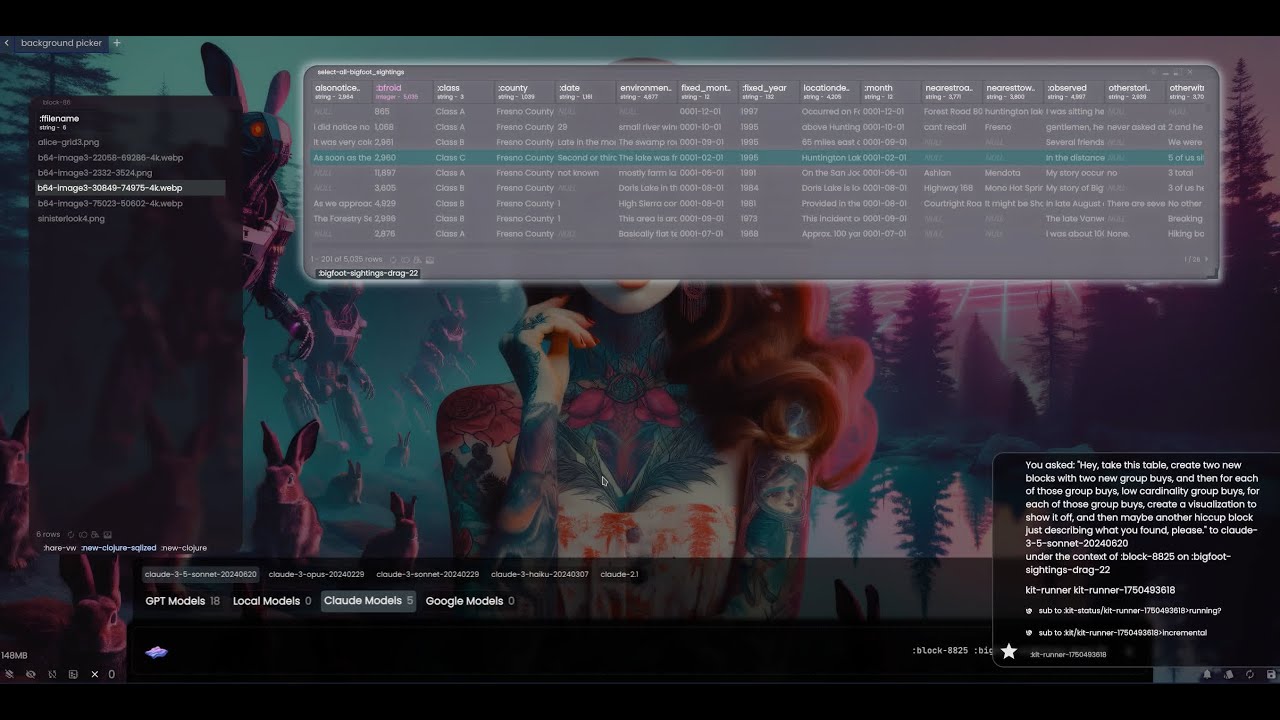The width and height of the screenshot is (1280, 720).
Task: Select file sinisterlook4.png
Action: (71, 218)
